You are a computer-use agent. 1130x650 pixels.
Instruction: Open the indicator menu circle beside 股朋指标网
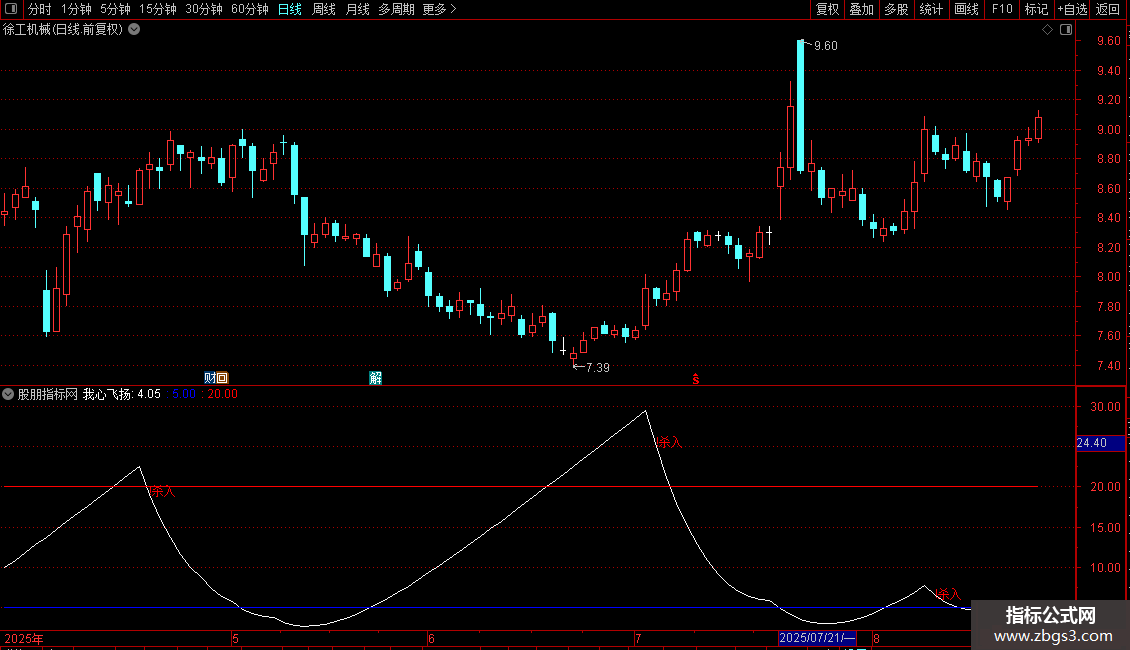8,394
